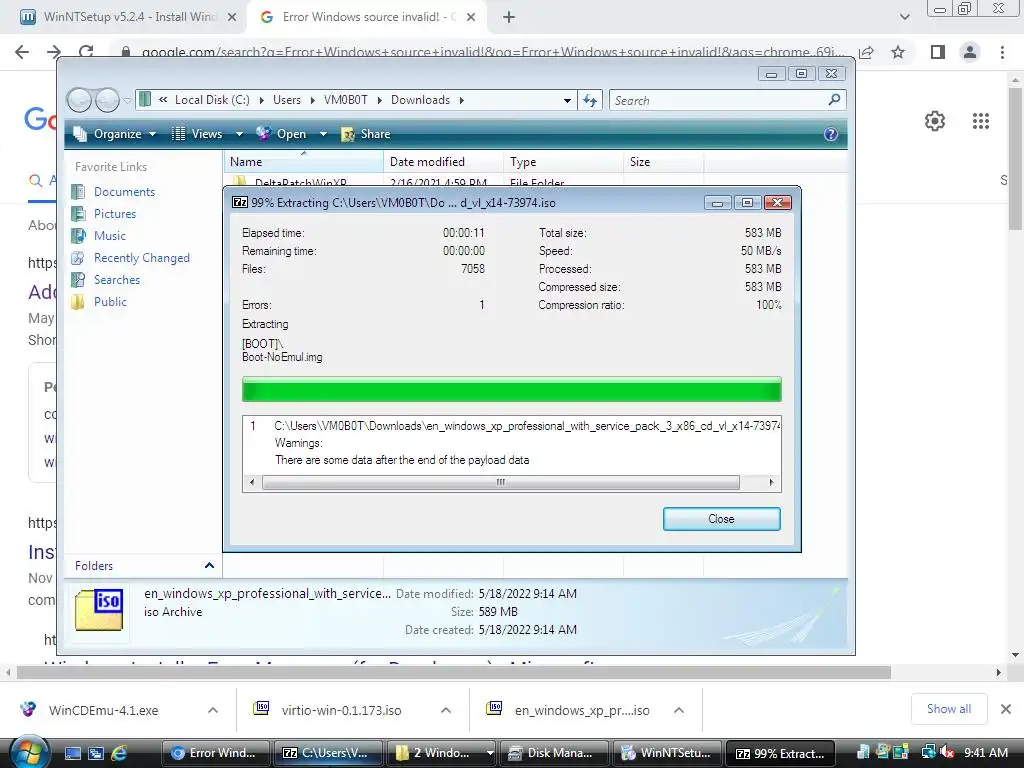The height and width of the screenshot is (768, 1024).
Task: Expand WinCDEmu-4.1.exe download options
Action: point(213,710)
